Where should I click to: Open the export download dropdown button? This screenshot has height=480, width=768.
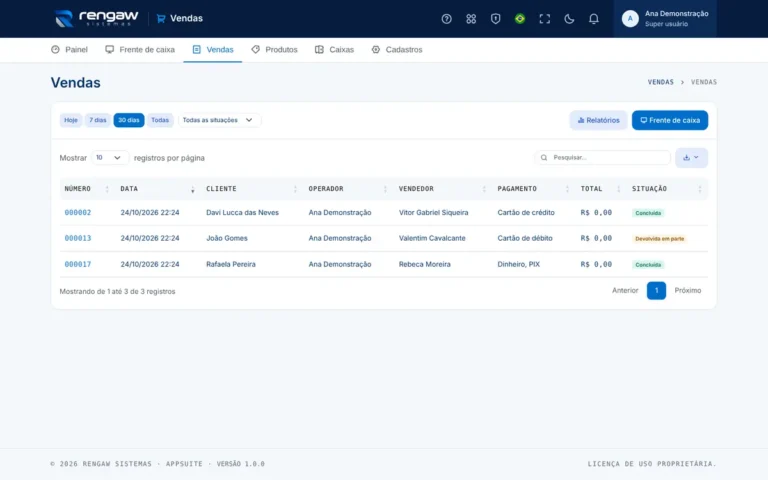coord(691,158)
